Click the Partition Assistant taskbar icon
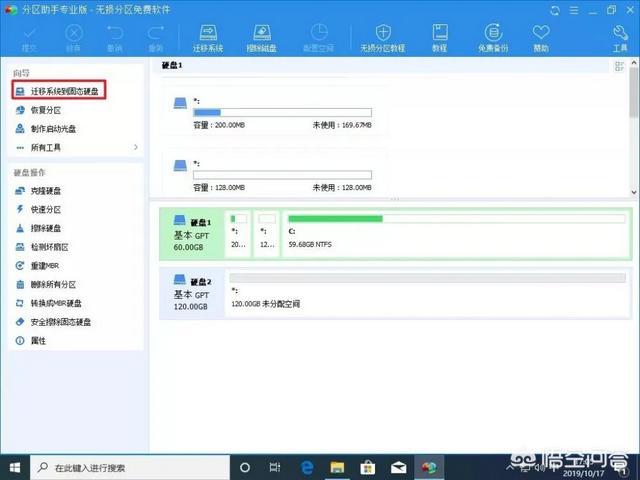Screen dimensions: 640x480 429,467
